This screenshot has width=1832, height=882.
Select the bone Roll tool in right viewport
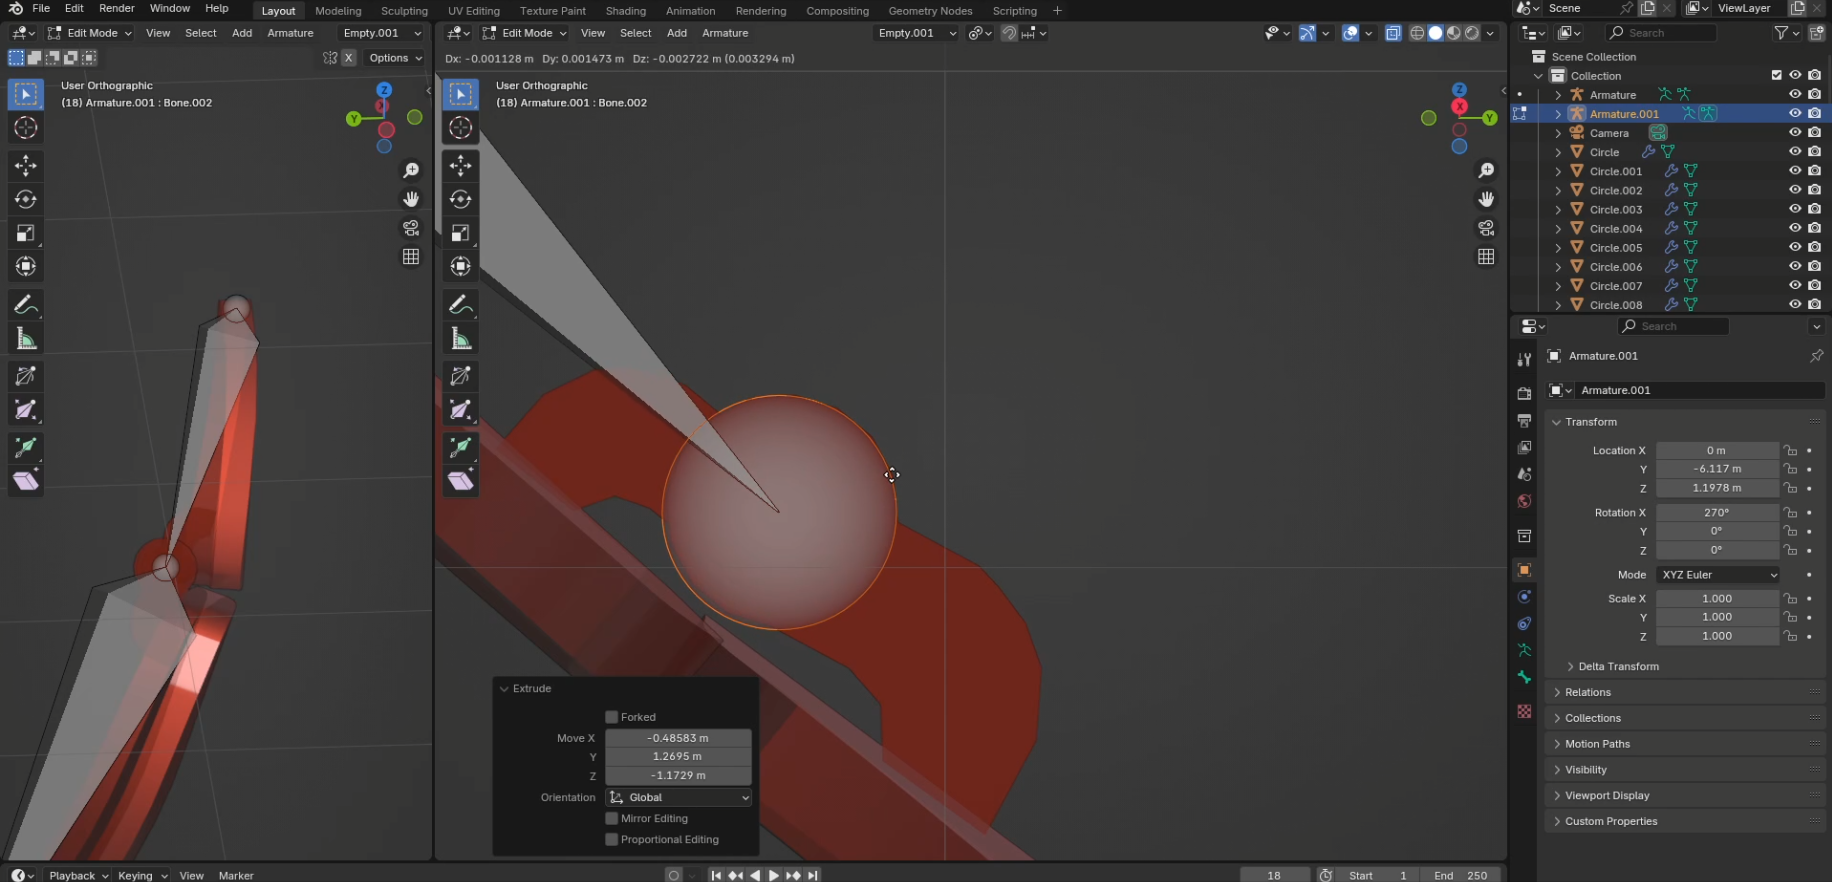click(460, 376)
